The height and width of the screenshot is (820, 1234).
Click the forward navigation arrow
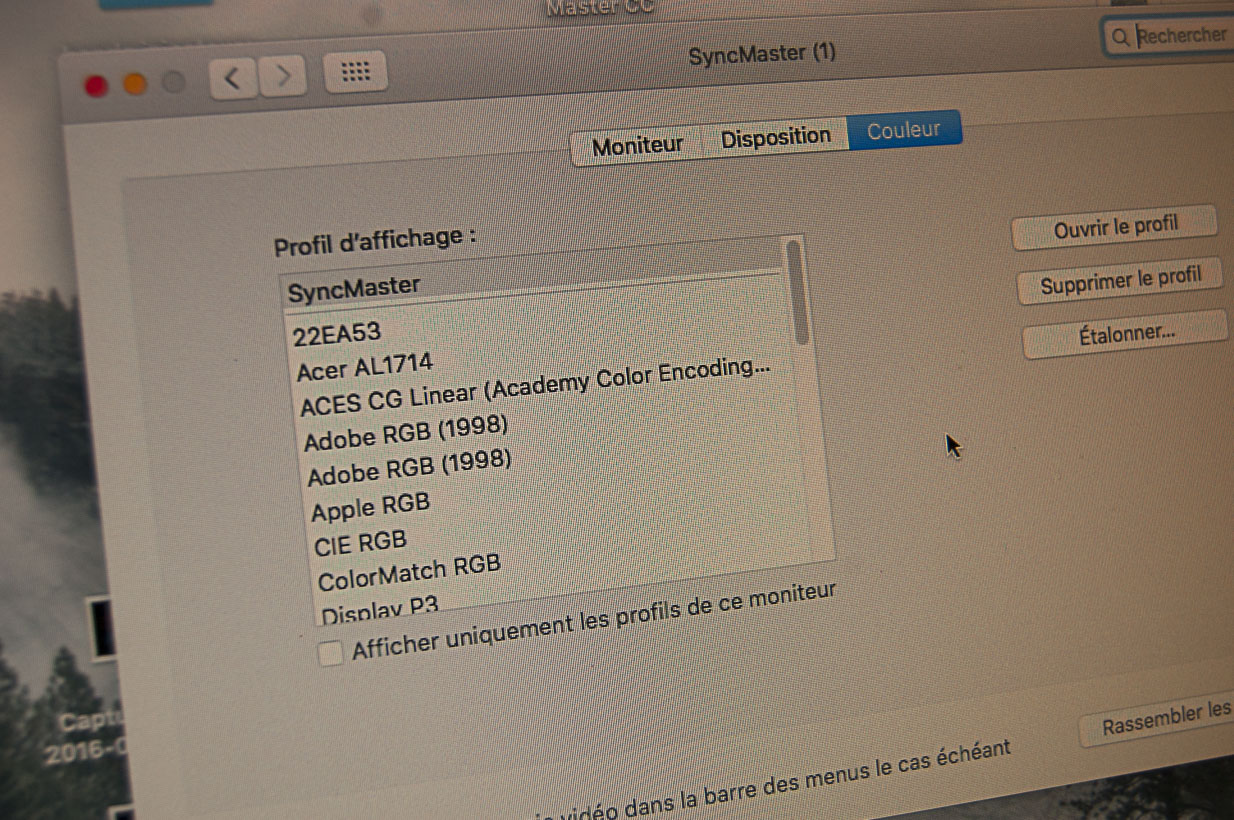(283, 76)
